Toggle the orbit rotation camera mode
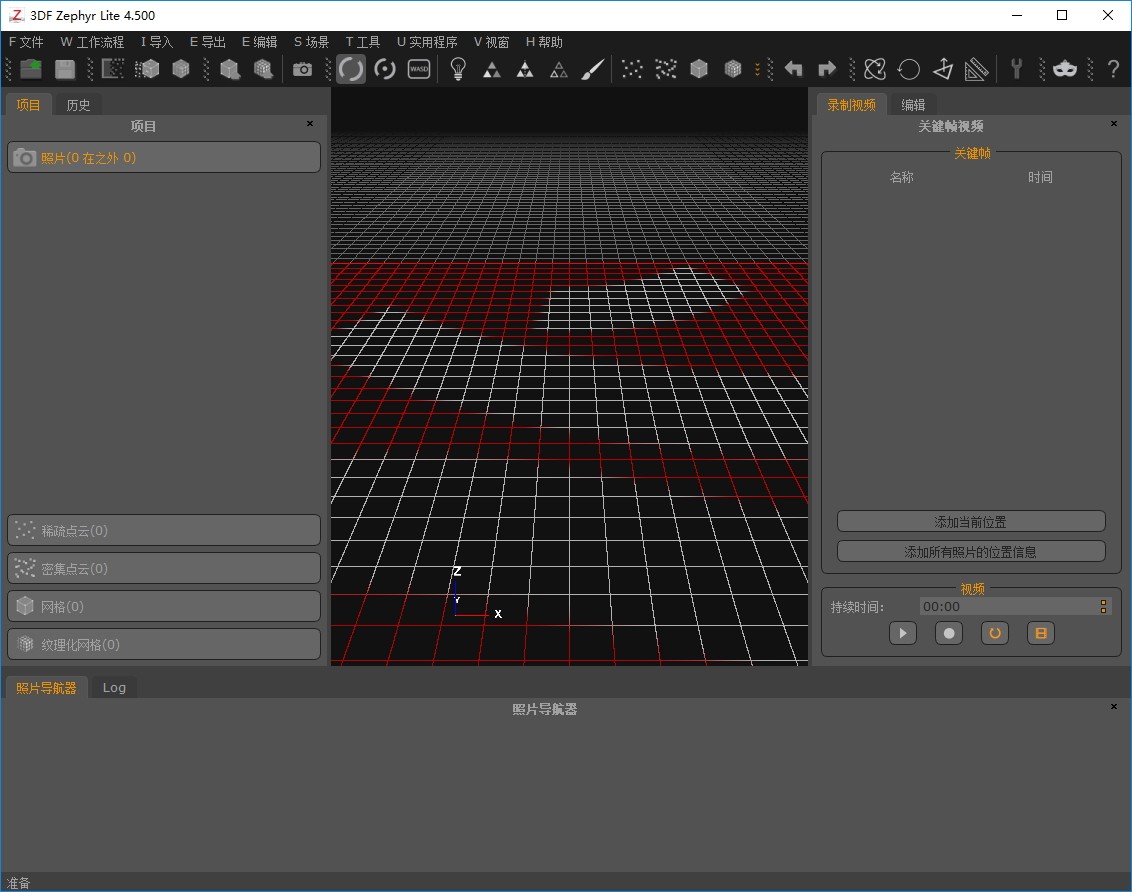The width and height of the screenshot is (1132, 892). pyautogui.click(x=351, y=69)
